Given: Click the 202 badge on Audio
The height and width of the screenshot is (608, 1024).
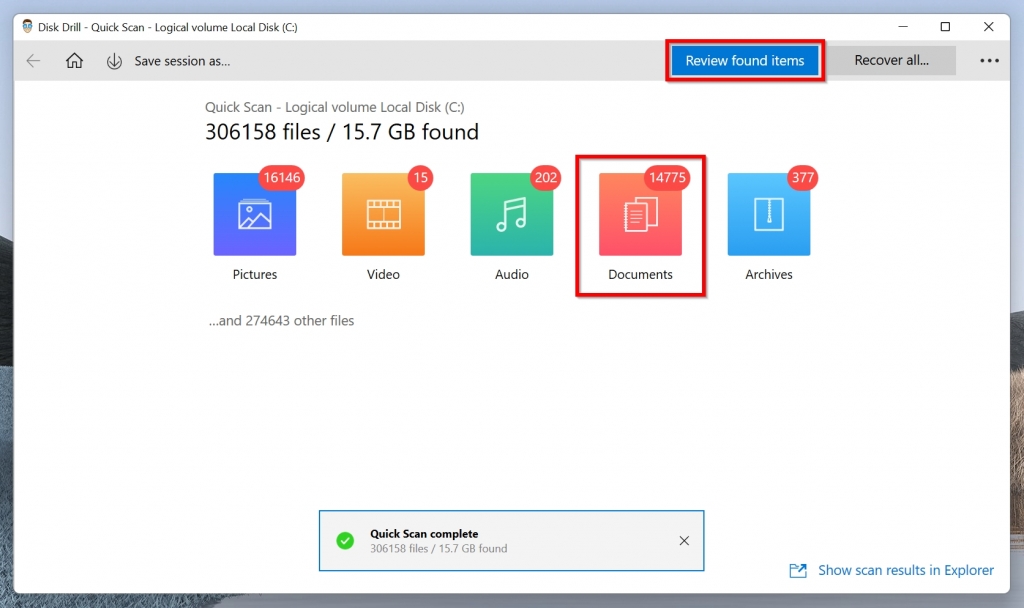Looking at the screenshot, I should click(x=546, y=178).
